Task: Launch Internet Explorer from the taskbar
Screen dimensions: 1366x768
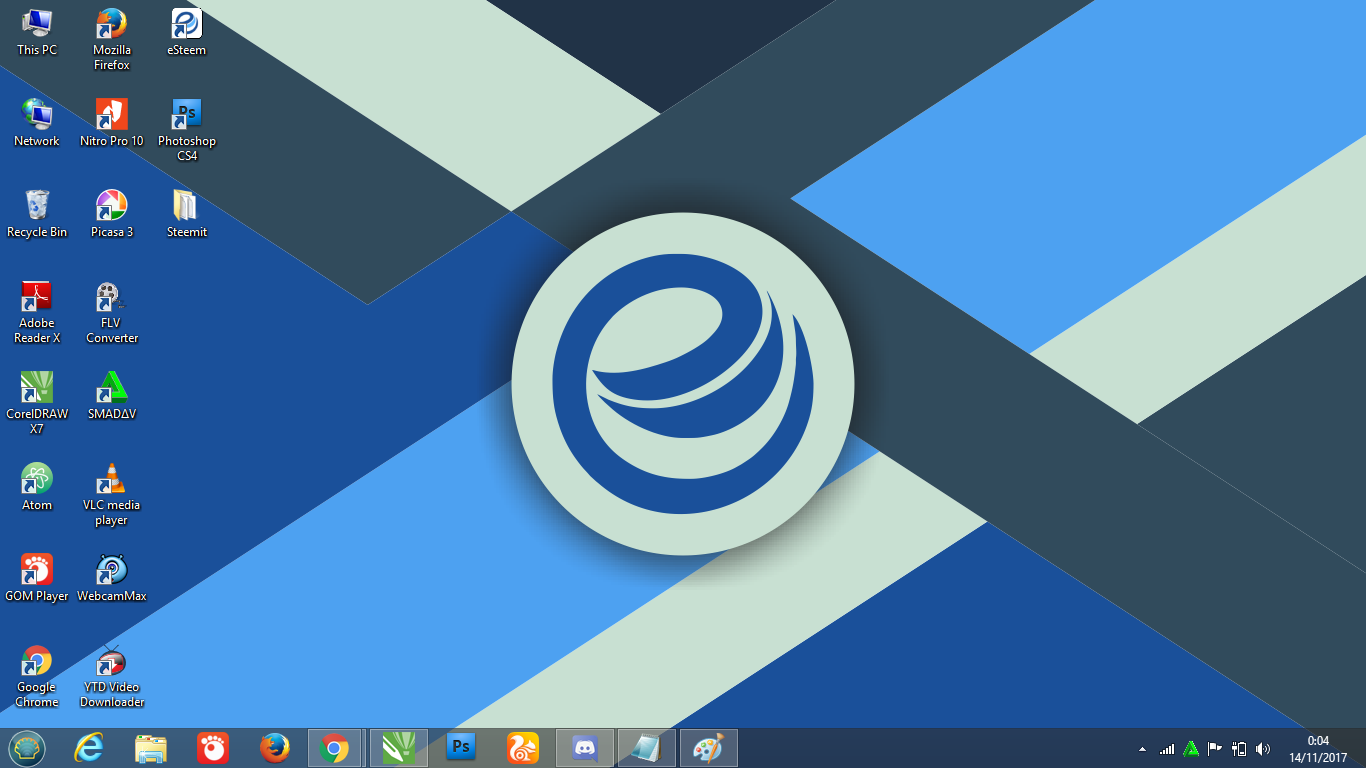Action: pyautogui.click(x=89, y=748)
